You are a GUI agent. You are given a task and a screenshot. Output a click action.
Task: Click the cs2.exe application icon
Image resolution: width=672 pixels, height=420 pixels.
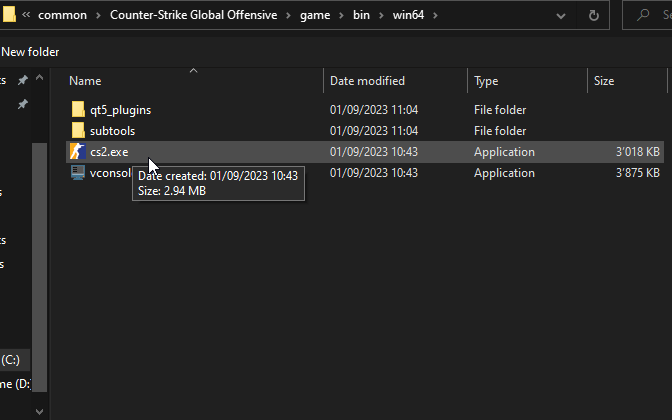click(78, 152)
